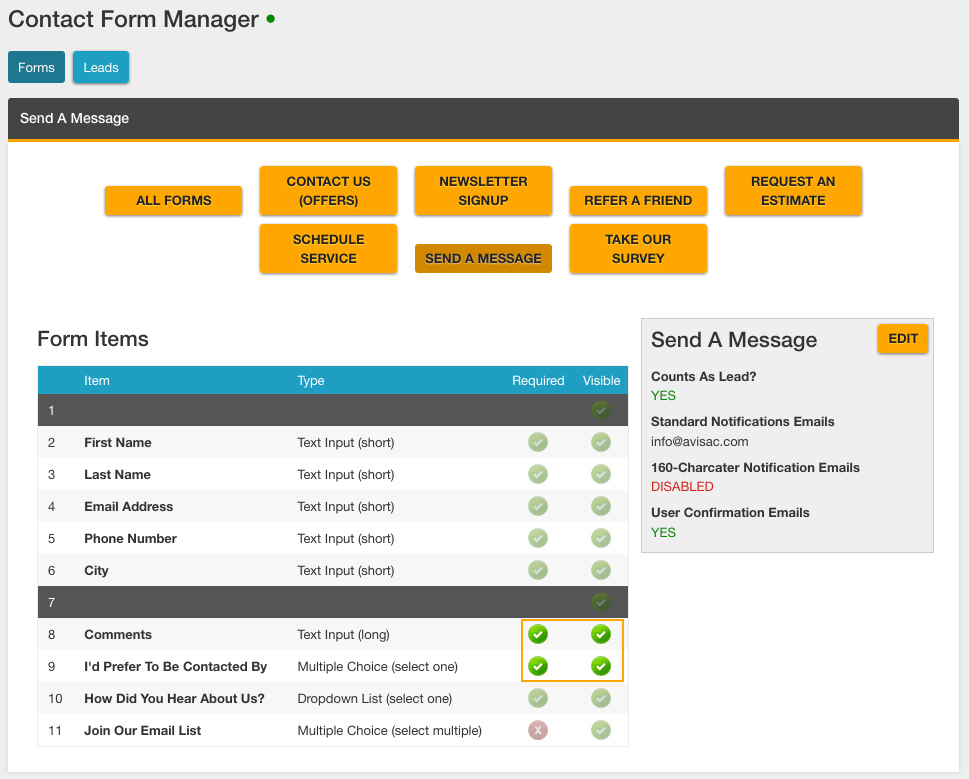
Task: Select the Request An Estimate form
Action: point(793,191)
